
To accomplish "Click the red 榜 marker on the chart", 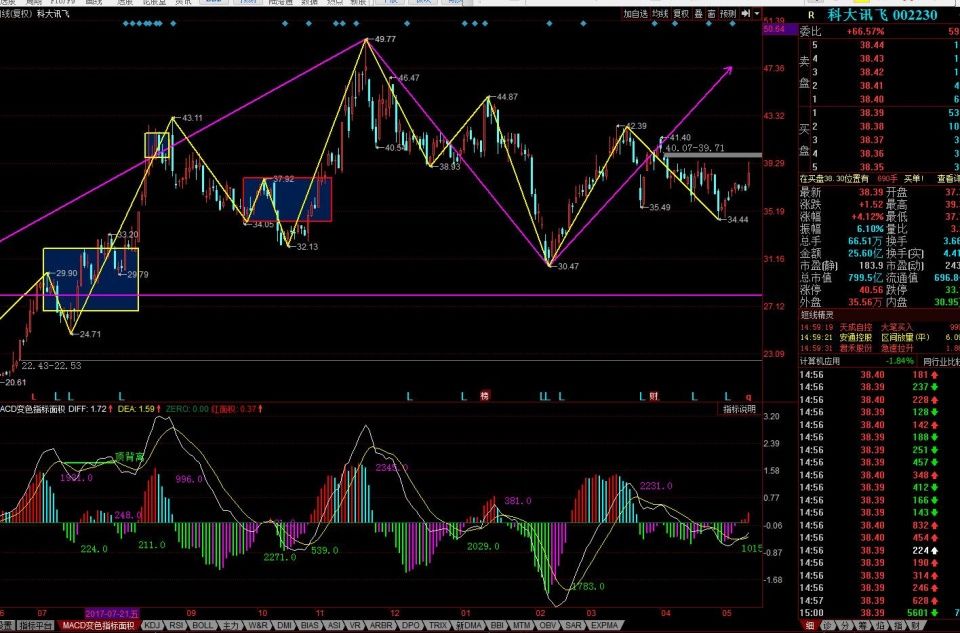I will tap(485, 396).
